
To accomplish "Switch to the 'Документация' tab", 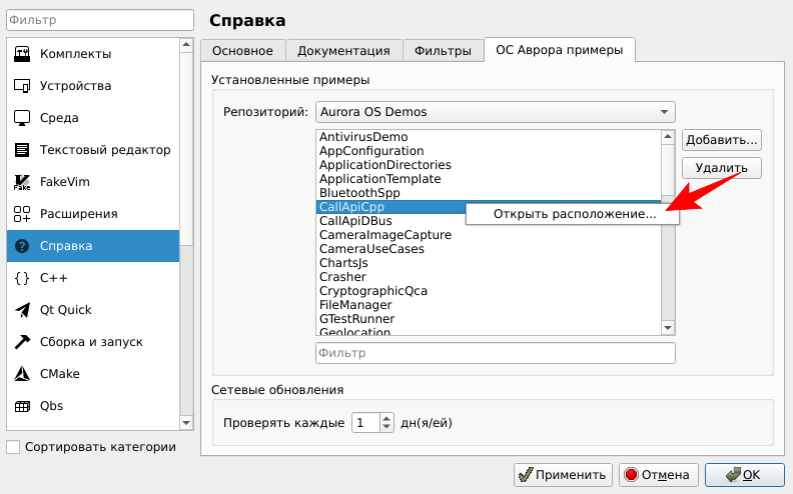I will 344,51.
